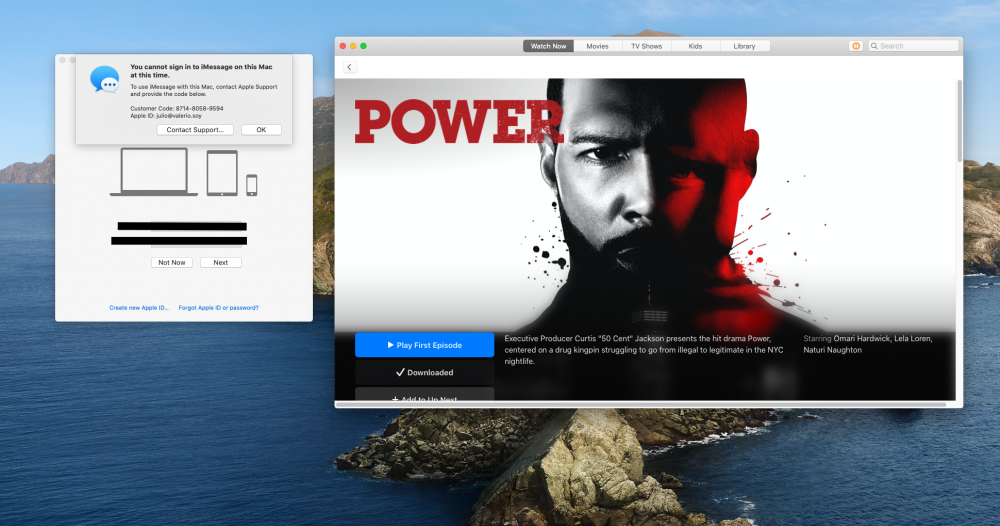Click Add to Up Next button
Viewport: 1000px width, 526px height.
[x=425, y=395]
